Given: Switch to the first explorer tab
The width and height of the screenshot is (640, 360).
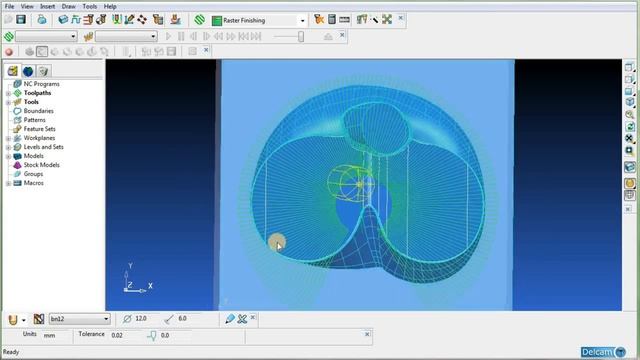Looking at the screenshot, I should pyautogui.click(x=13, y=71).
